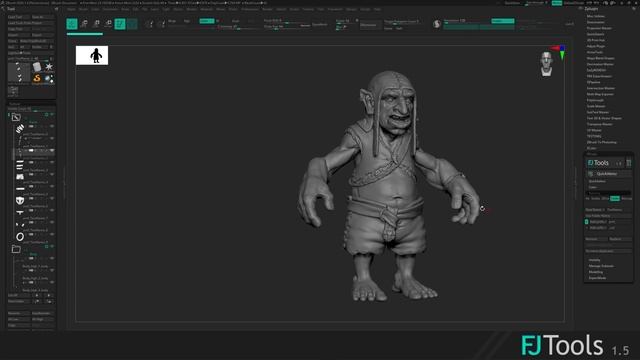Screen dimensions: 640x360
Task: Select the ring-shaped subtool thumbnail
Action: point(20,237)
